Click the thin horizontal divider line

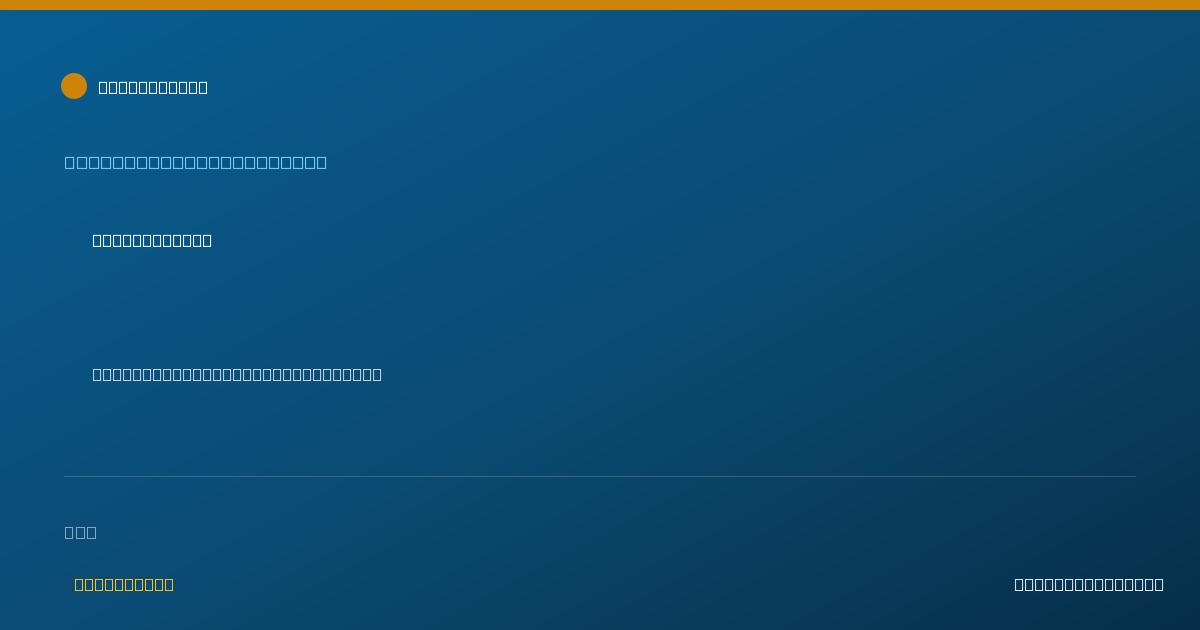click(x=600, y=476)
